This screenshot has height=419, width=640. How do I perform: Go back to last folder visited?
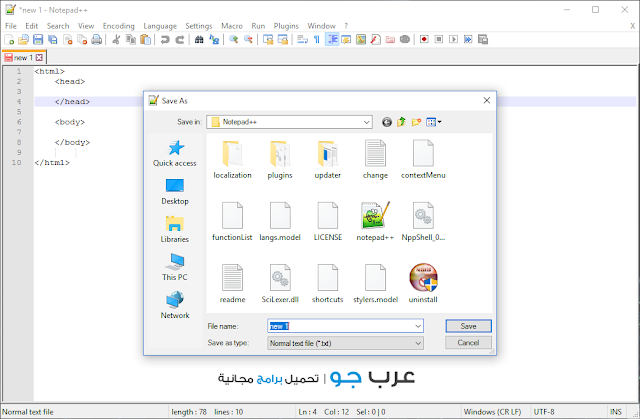pos(387,122)
